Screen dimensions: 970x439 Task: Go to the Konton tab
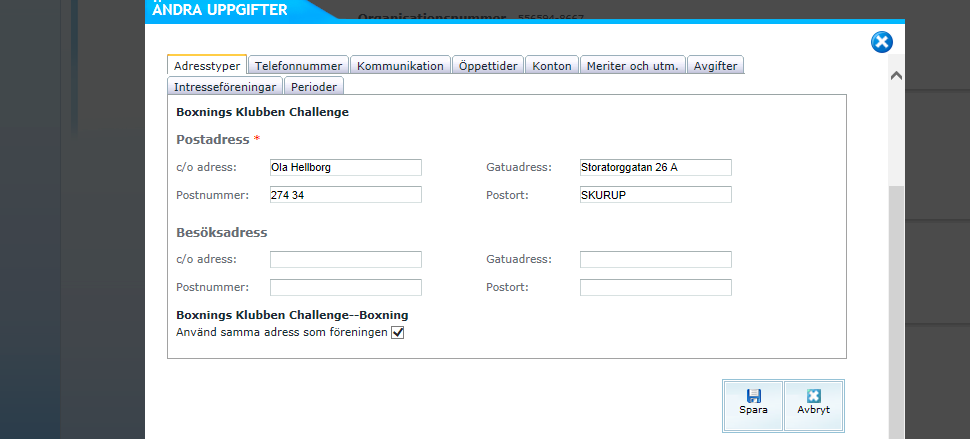click(552, 66)
